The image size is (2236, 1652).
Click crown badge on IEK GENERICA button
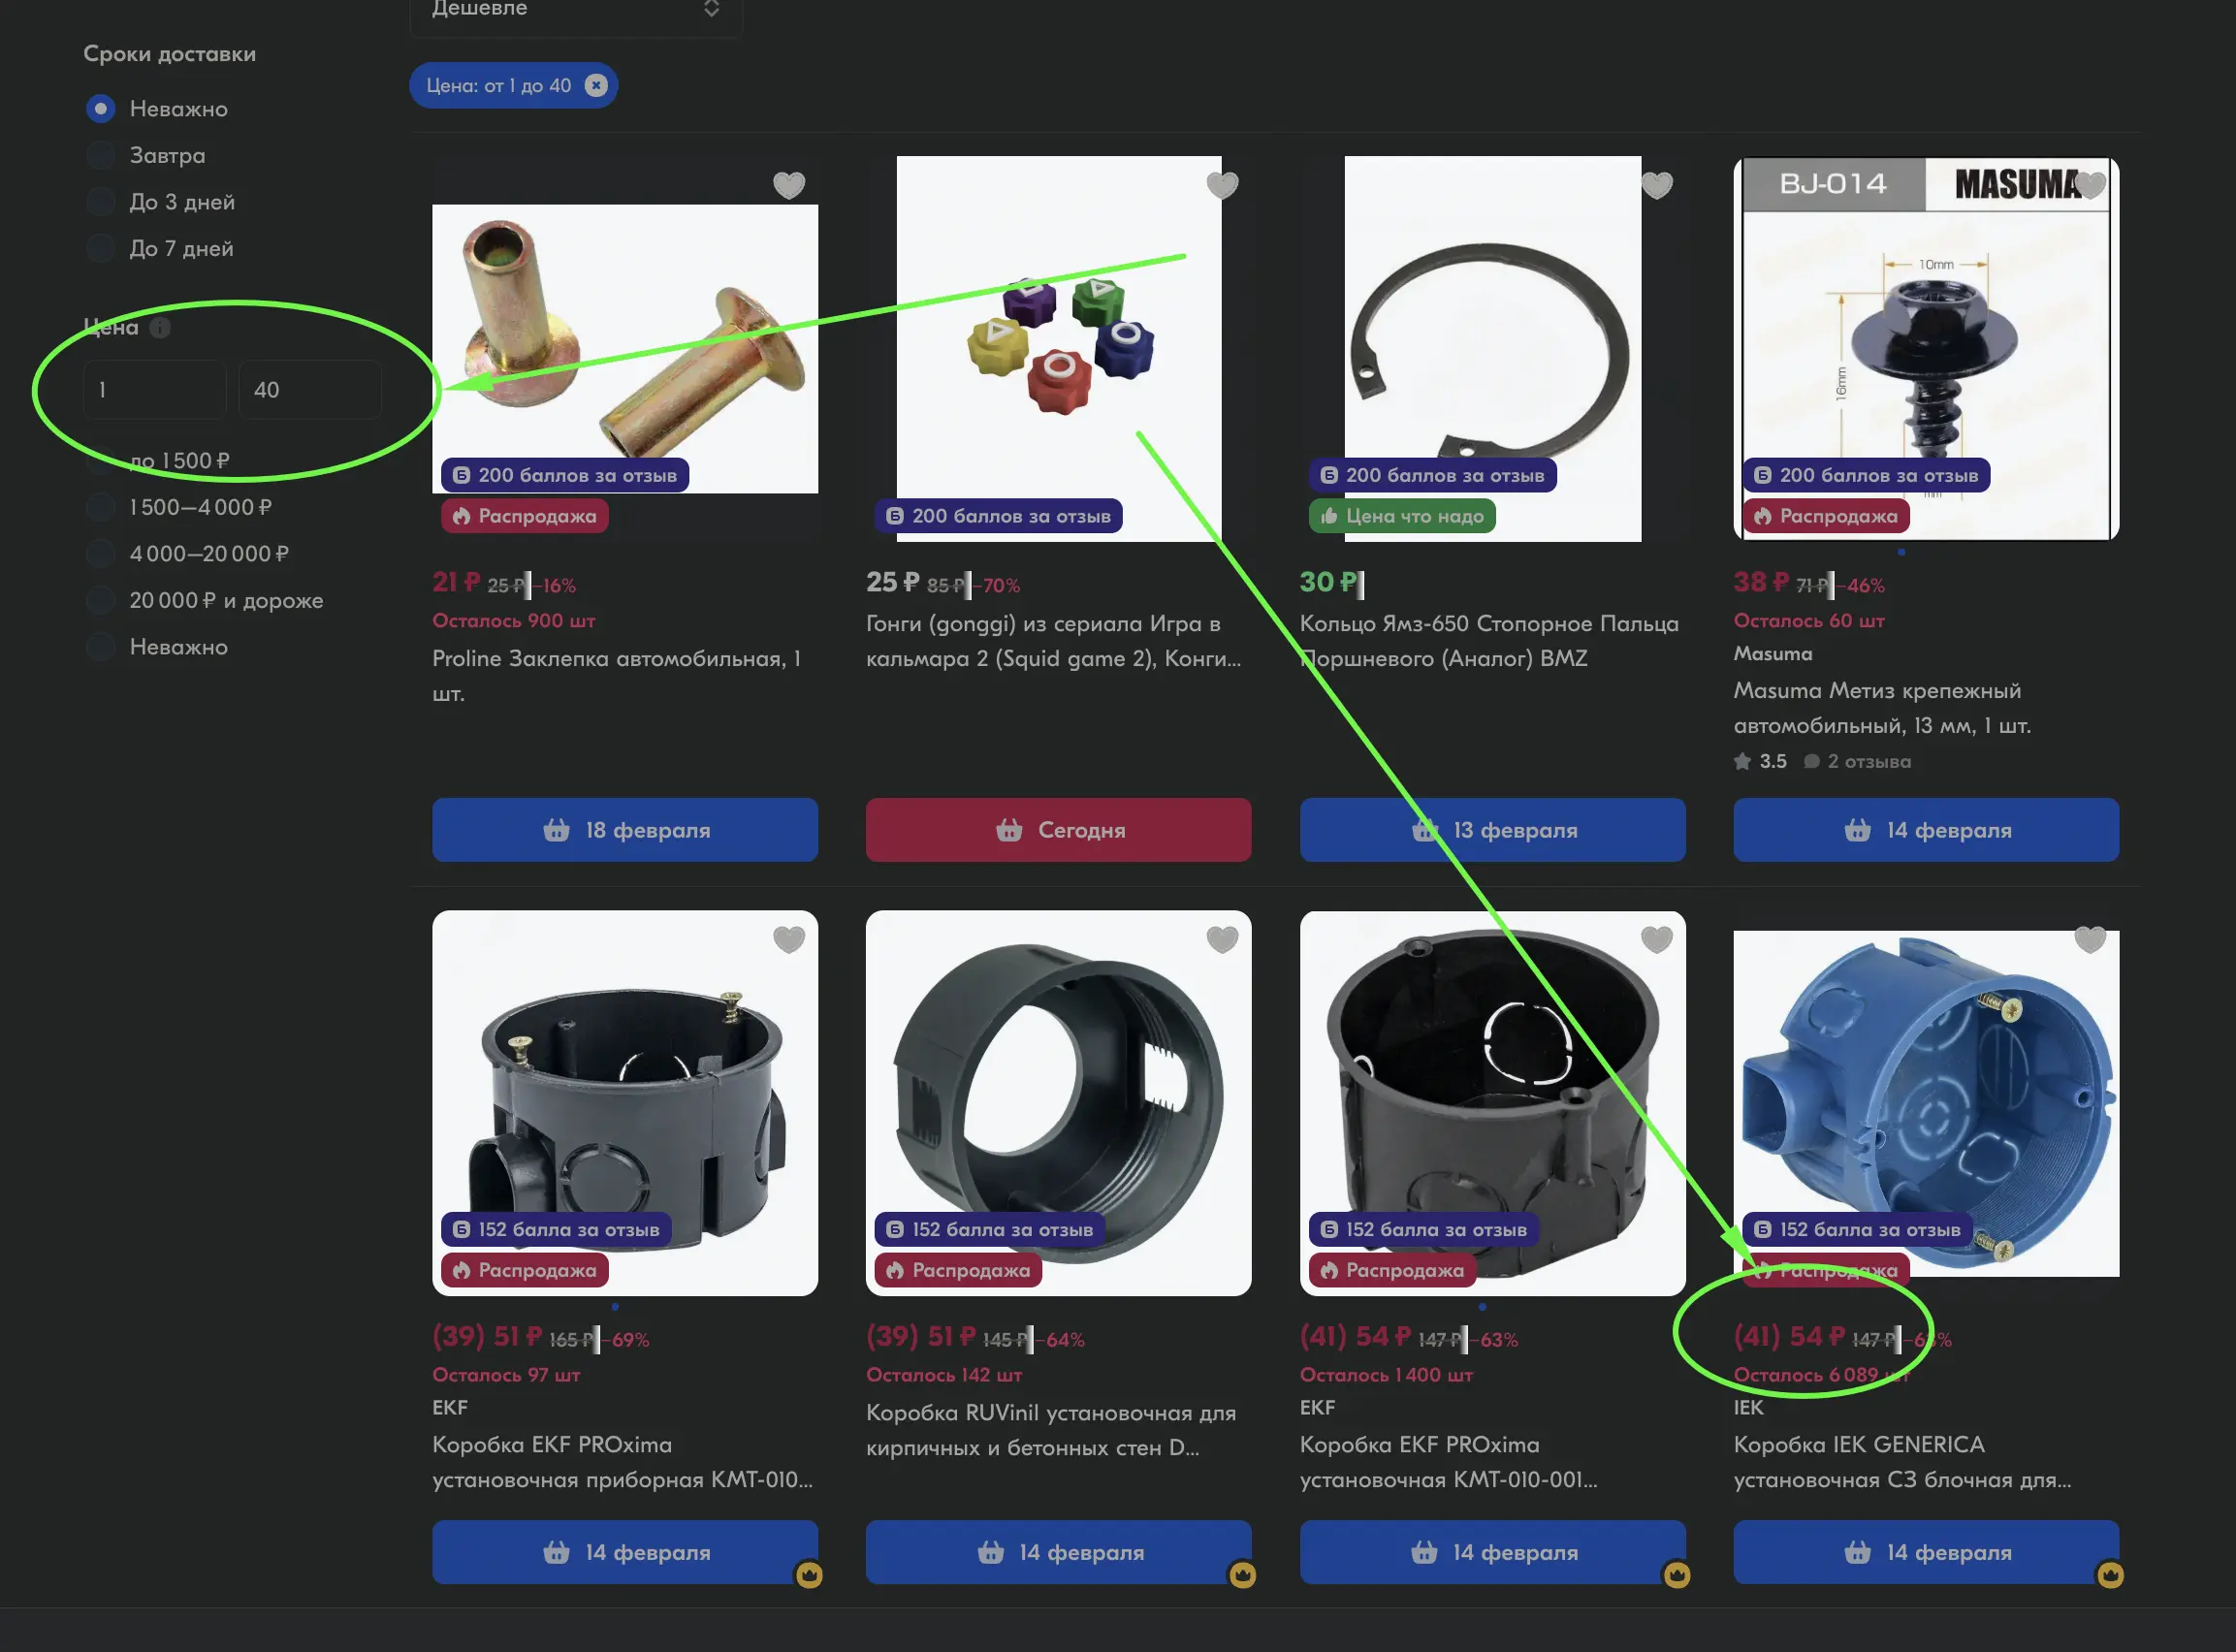(2110, 1575)
